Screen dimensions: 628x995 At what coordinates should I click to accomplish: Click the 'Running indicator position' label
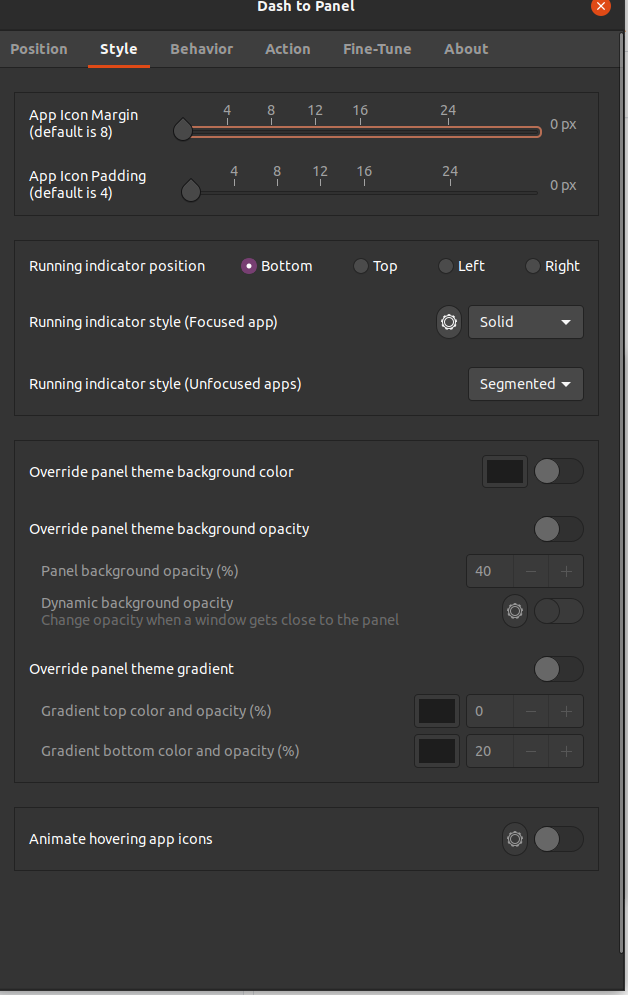117,266
